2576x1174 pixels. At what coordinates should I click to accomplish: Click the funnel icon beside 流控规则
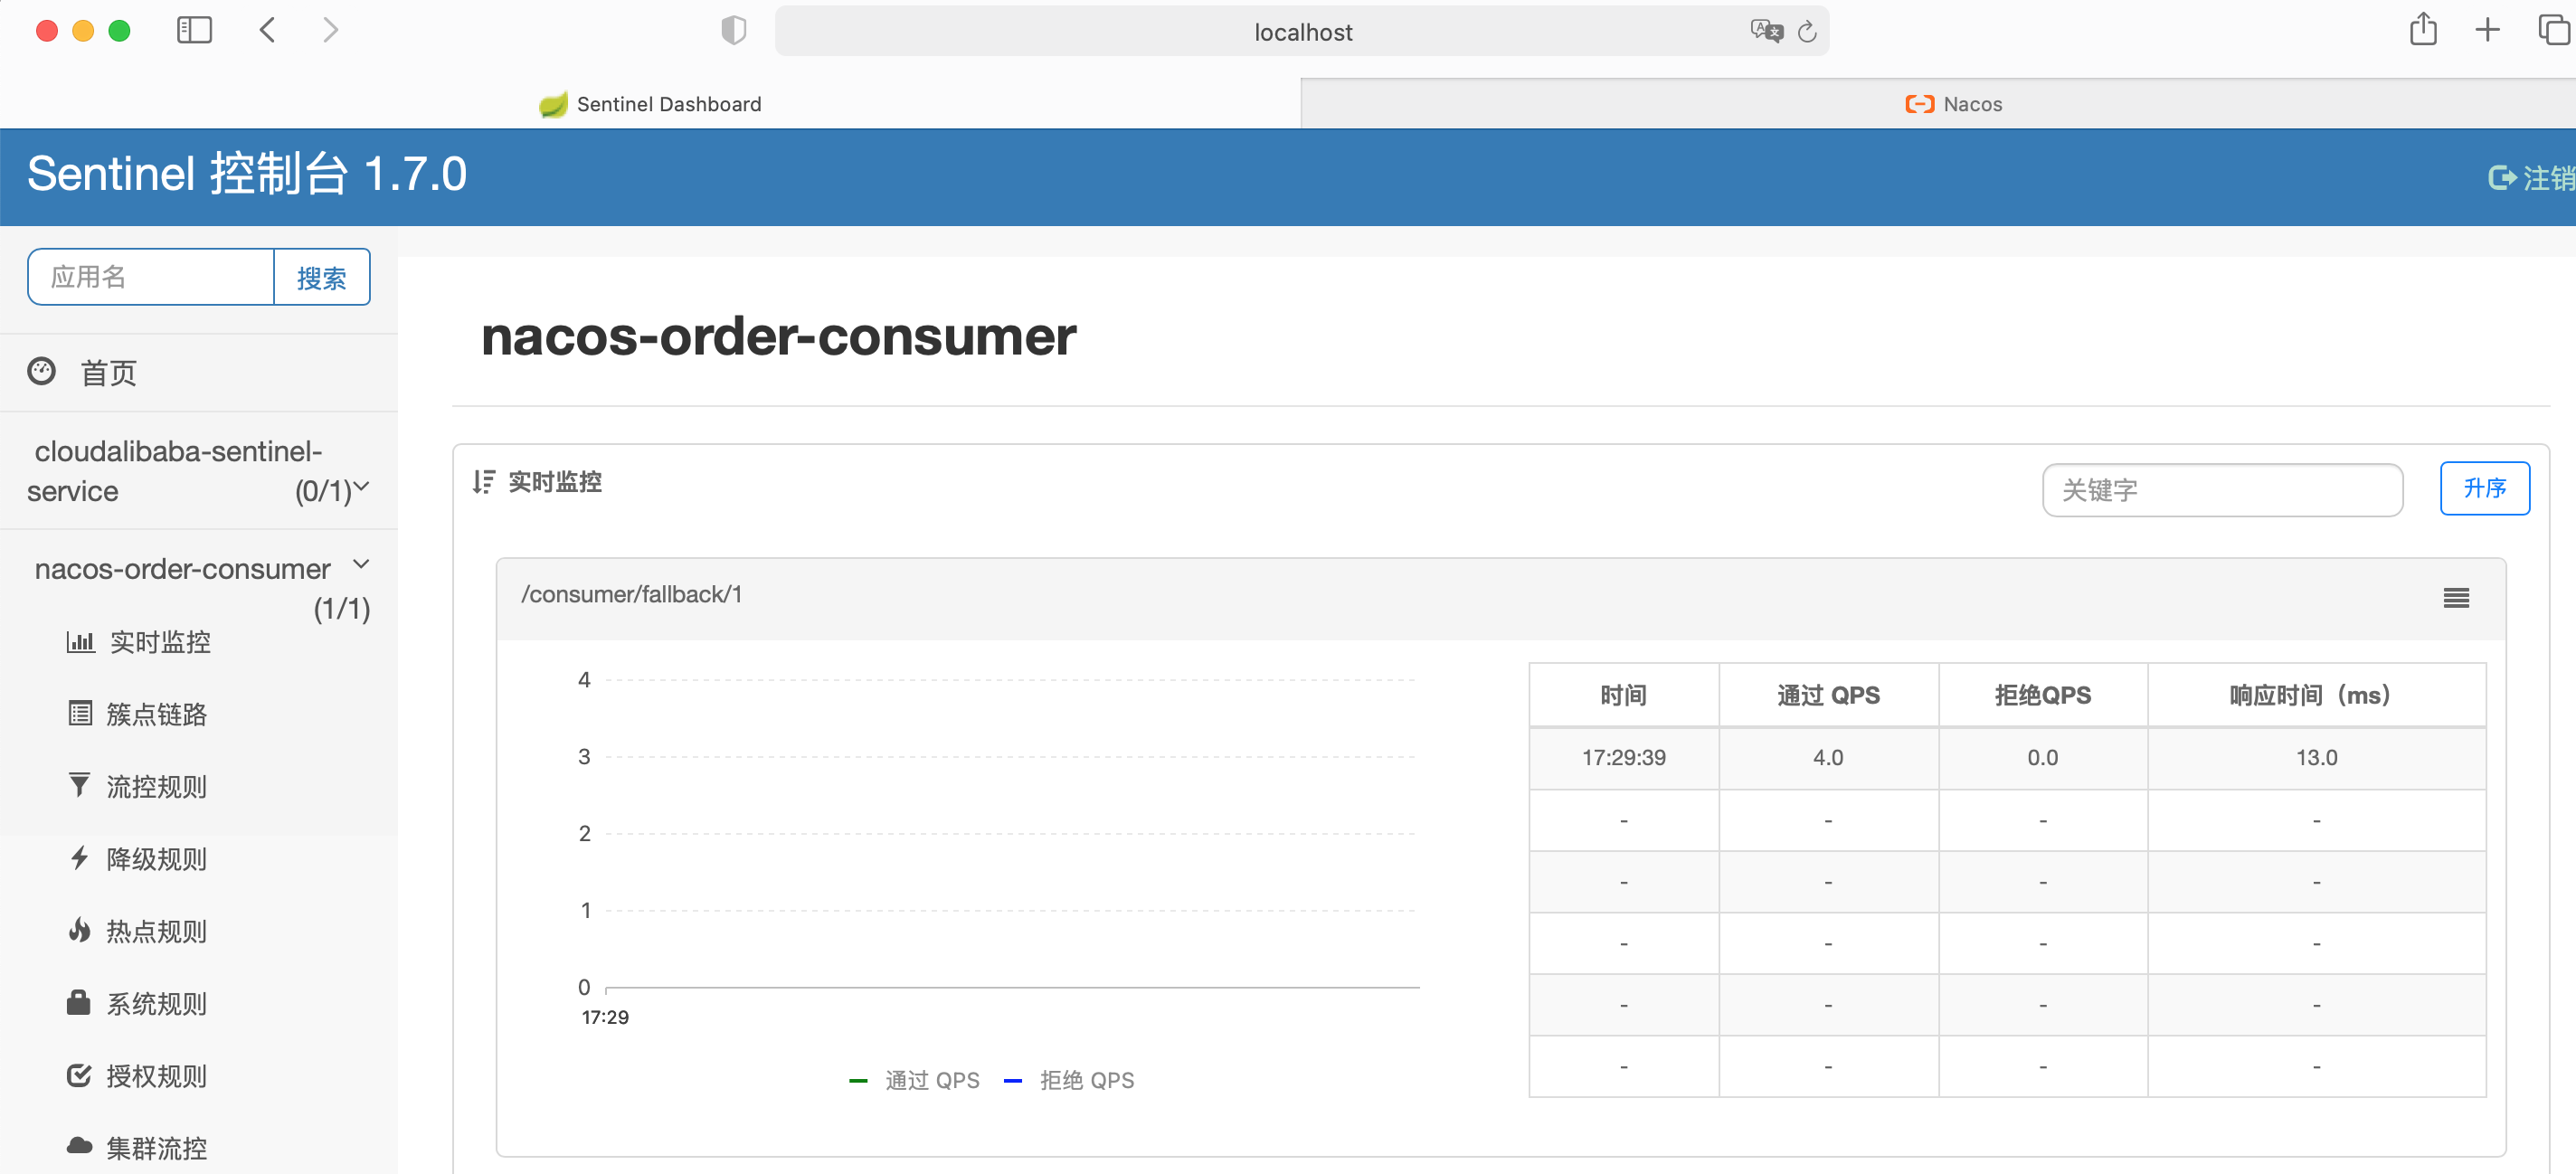79,785
